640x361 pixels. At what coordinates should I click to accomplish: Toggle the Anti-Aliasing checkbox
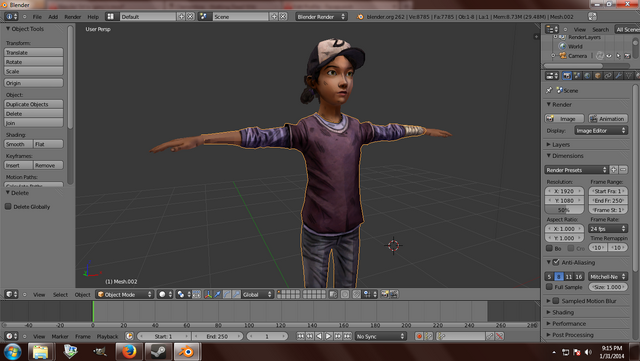click(x=556, y=262)
